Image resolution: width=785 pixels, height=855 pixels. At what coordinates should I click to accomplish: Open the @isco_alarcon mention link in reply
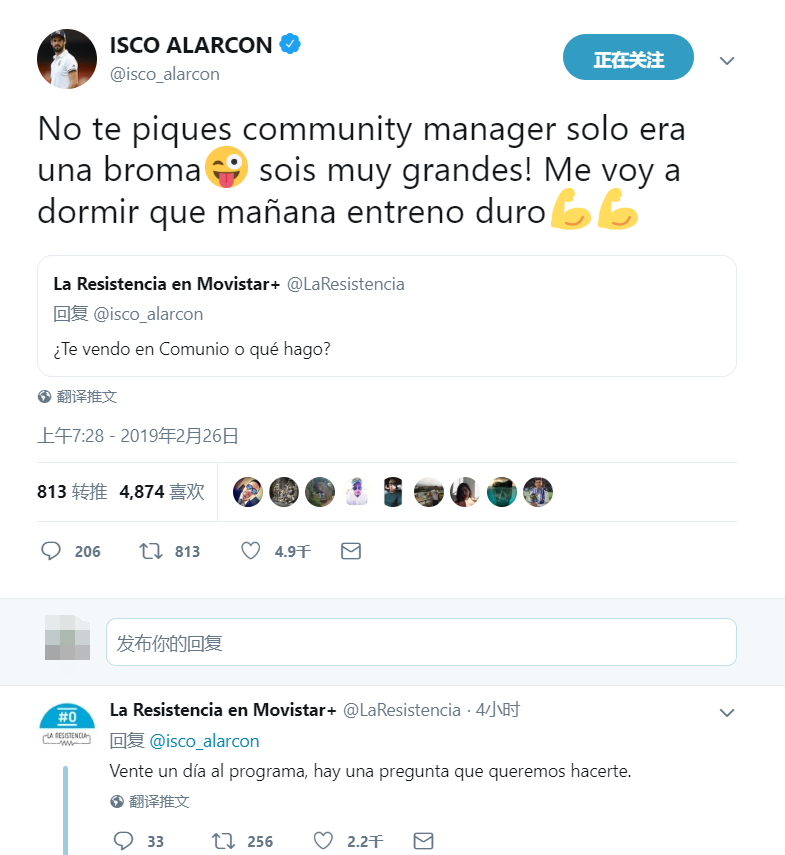[204, 741]
